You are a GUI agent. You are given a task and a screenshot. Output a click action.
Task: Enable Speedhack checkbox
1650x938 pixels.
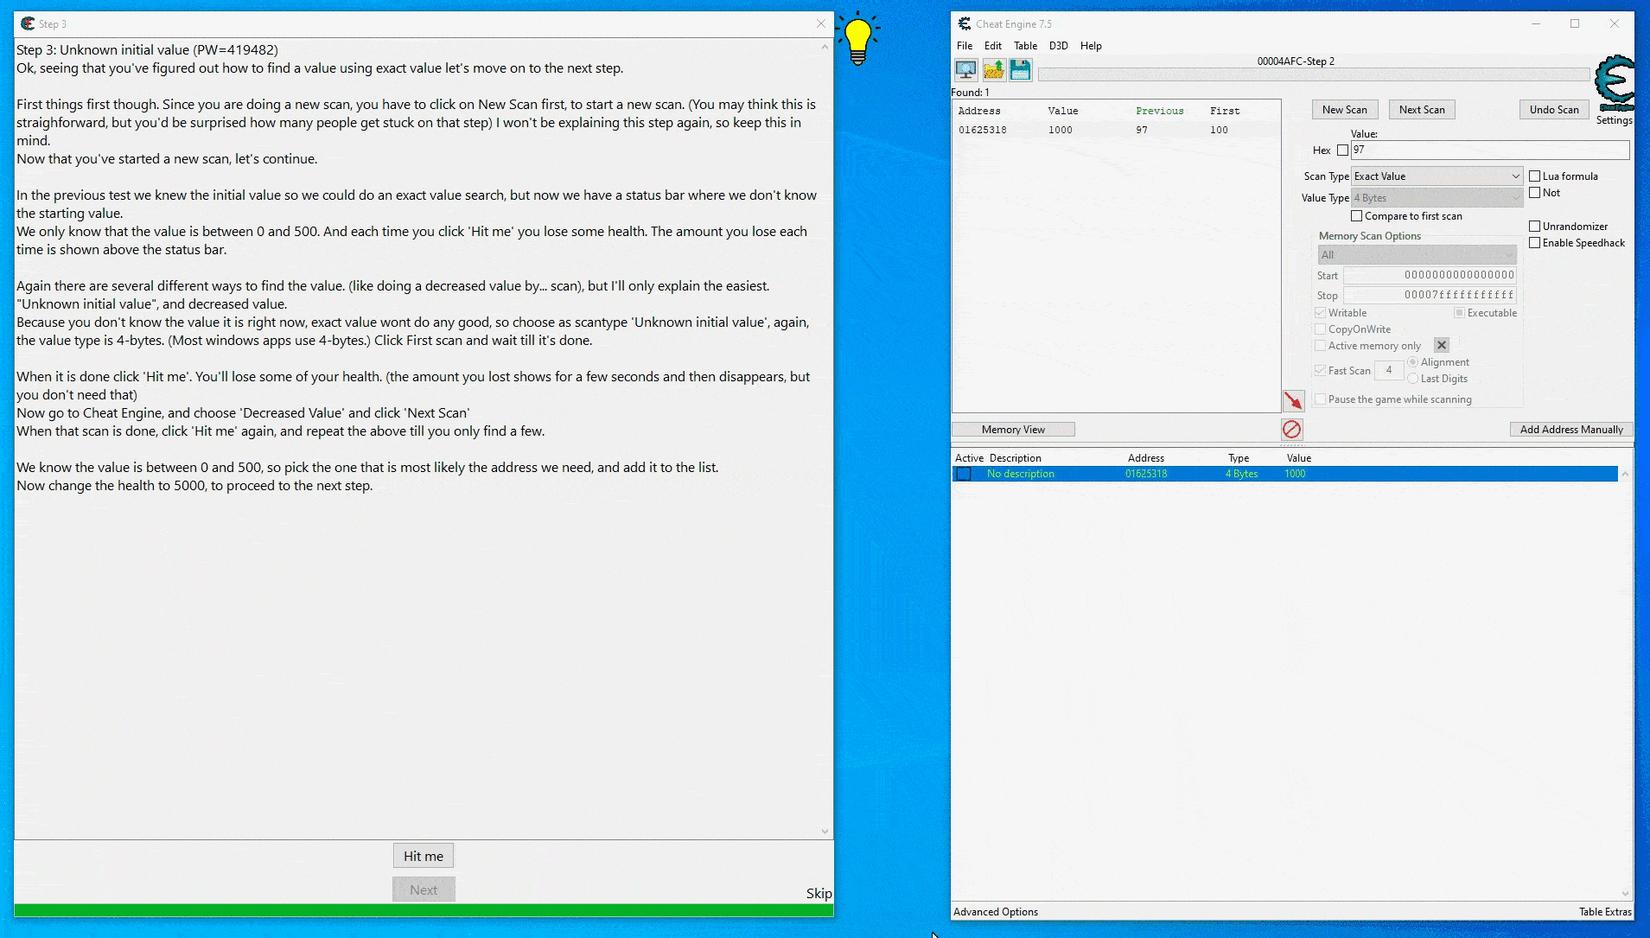pos(1534,243)
